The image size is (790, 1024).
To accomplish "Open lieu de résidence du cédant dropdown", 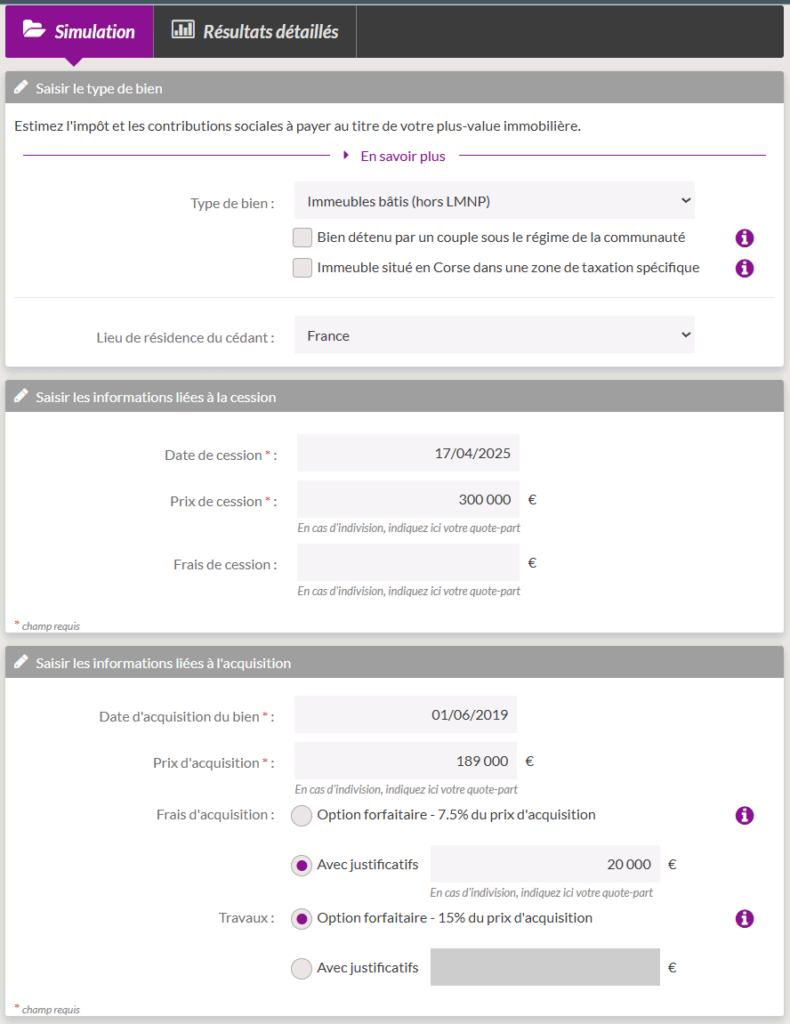I will click(x=494, y=336).
